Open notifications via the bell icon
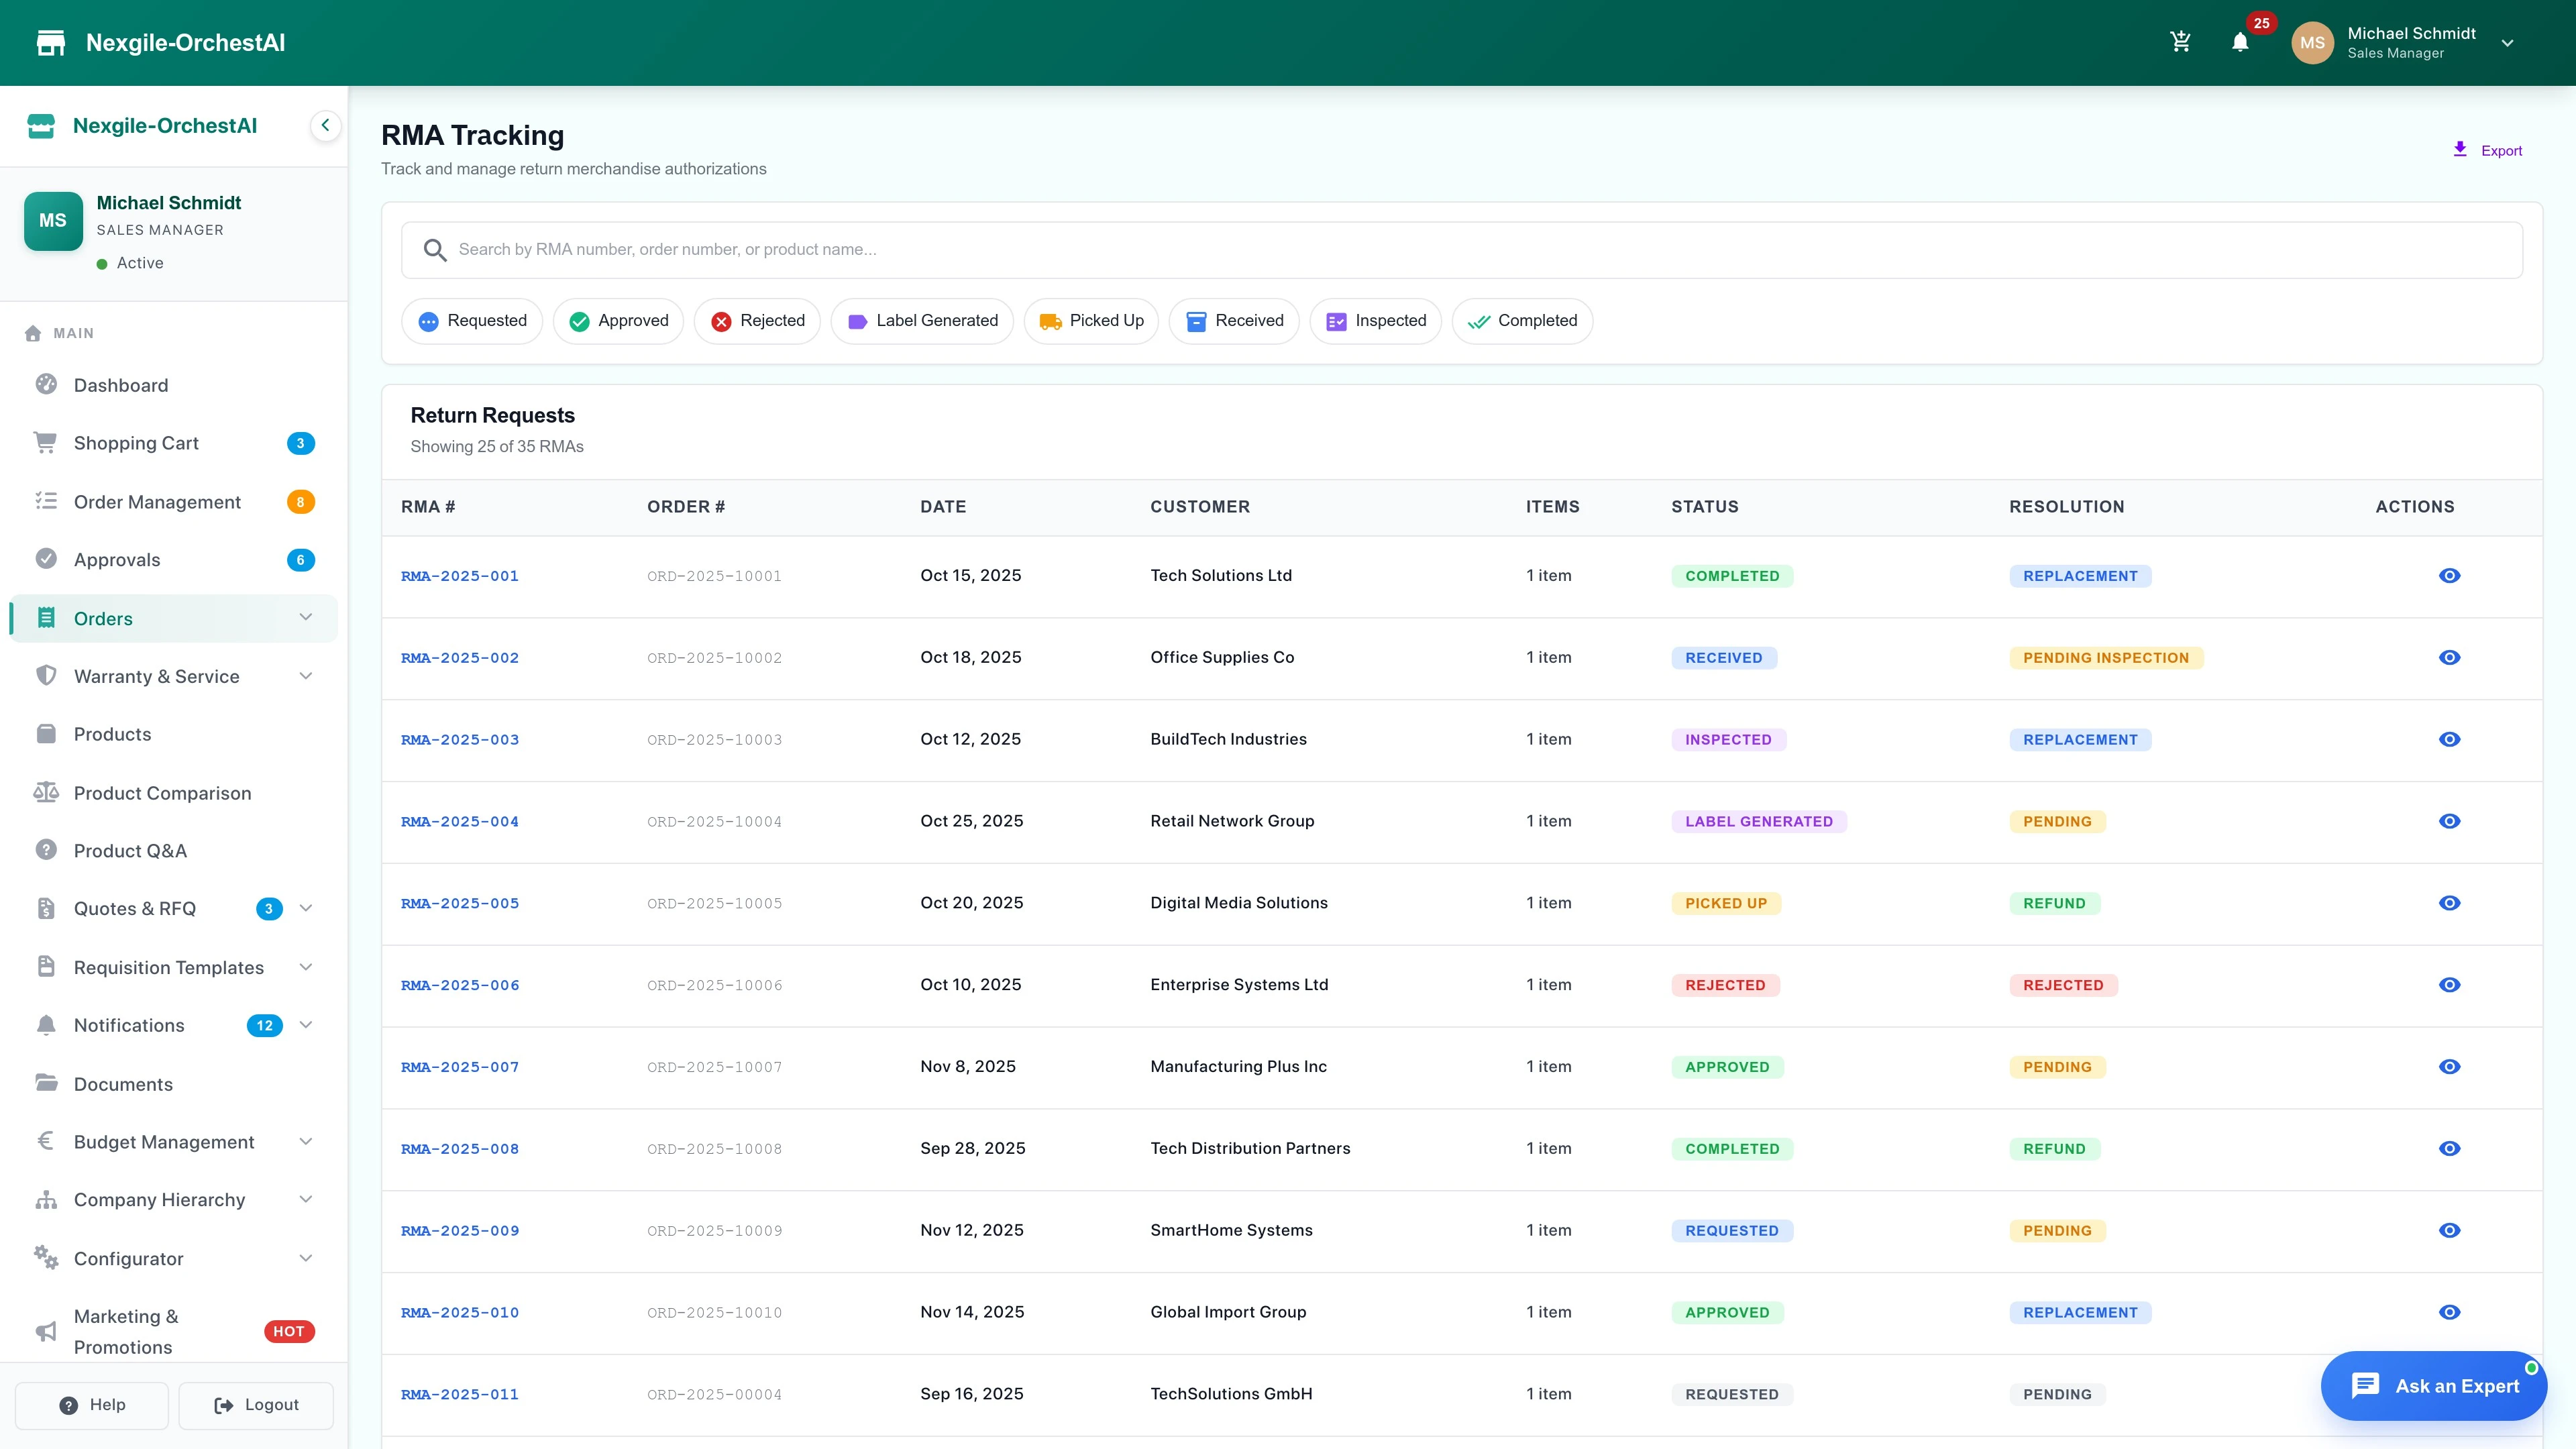Screen dimensions: 2576x1449 coord(2240,41)
